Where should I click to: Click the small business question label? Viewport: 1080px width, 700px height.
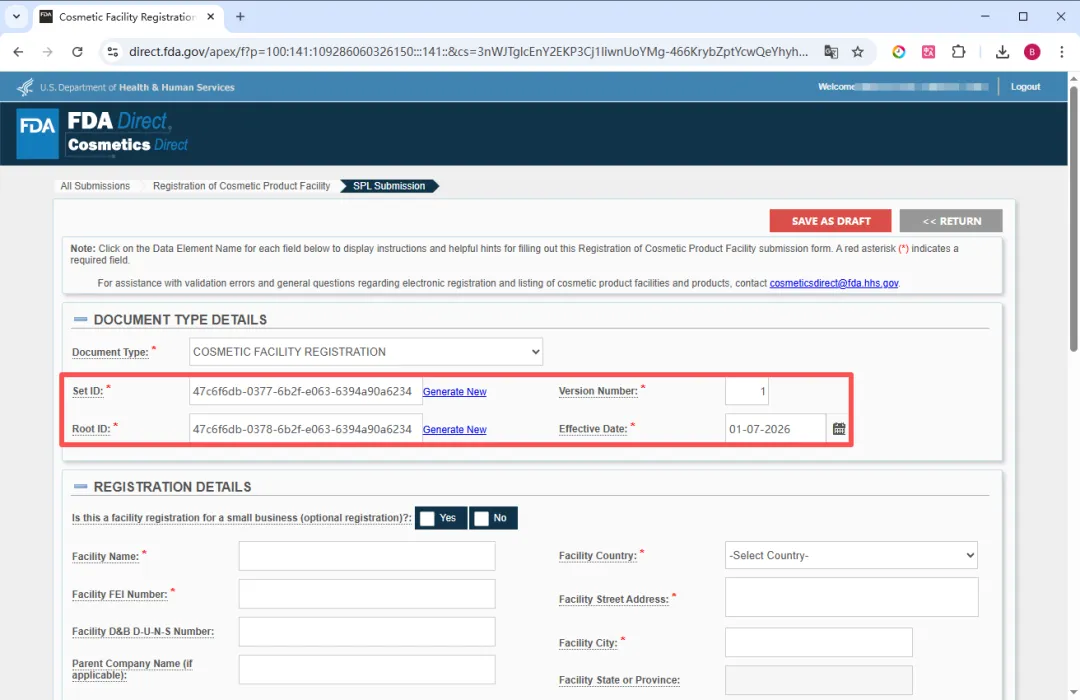click(x=242, y=517)
